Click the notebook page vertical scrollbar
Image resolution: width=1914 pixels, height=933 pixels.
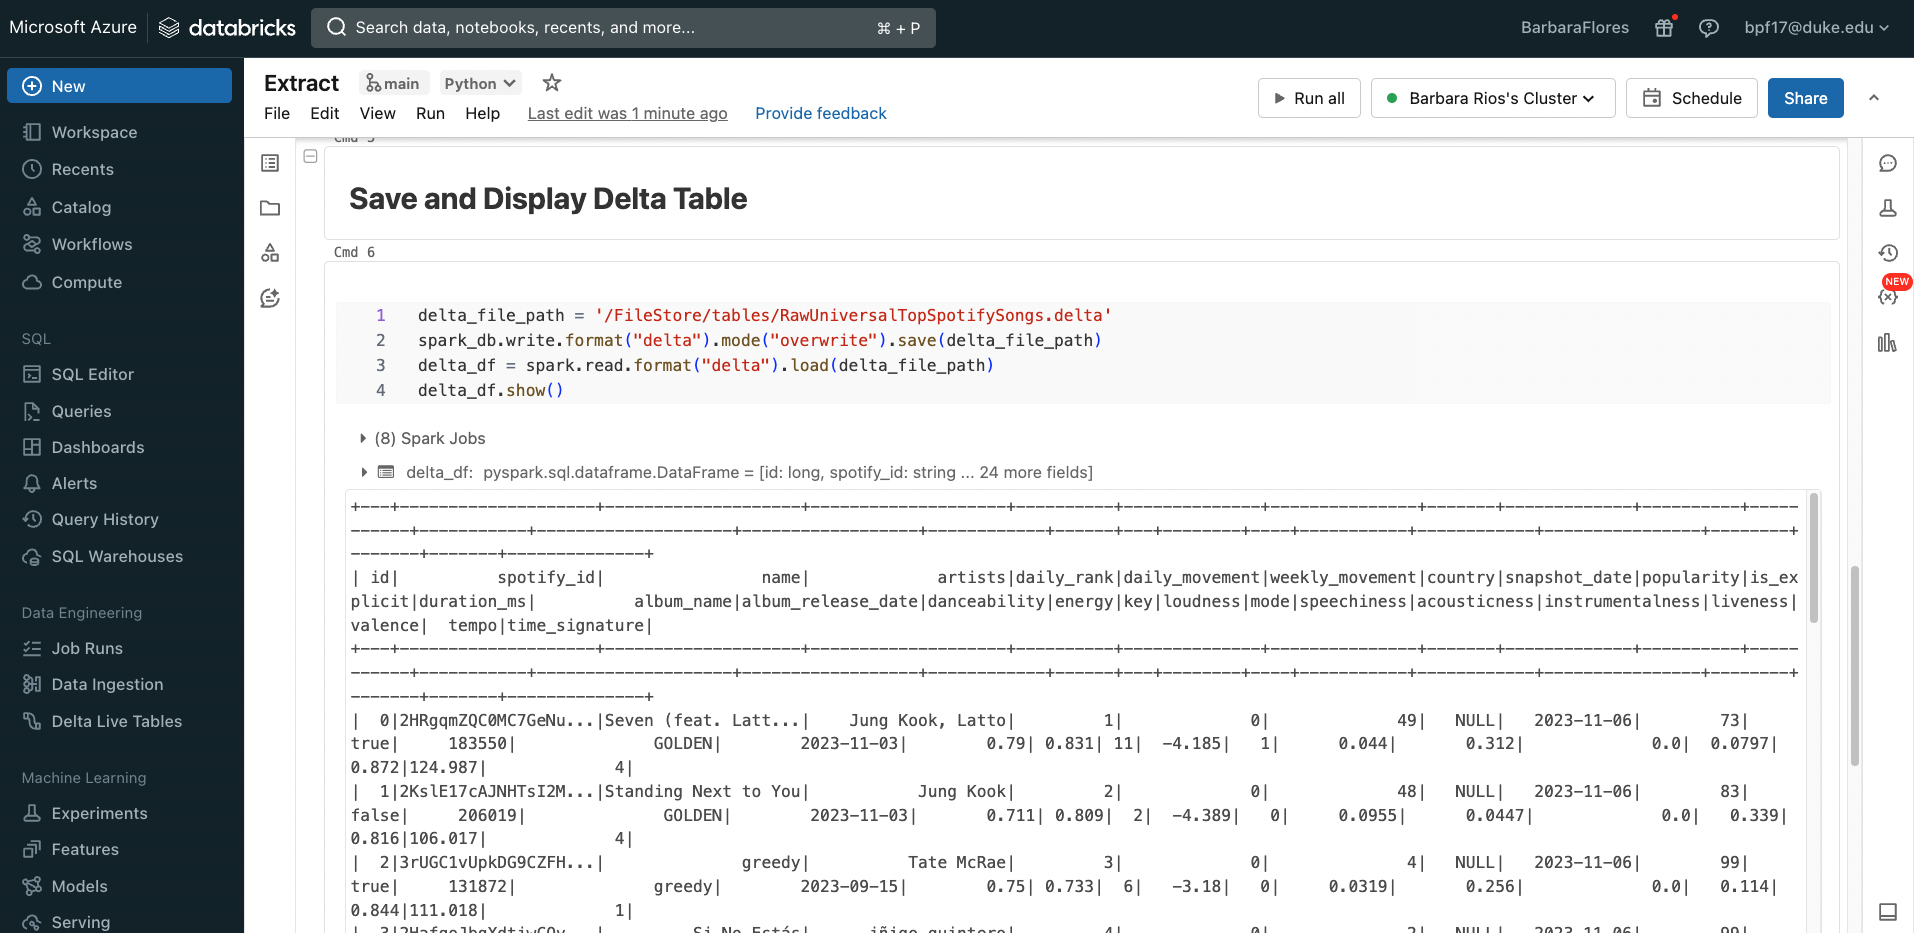(1855, 665)
